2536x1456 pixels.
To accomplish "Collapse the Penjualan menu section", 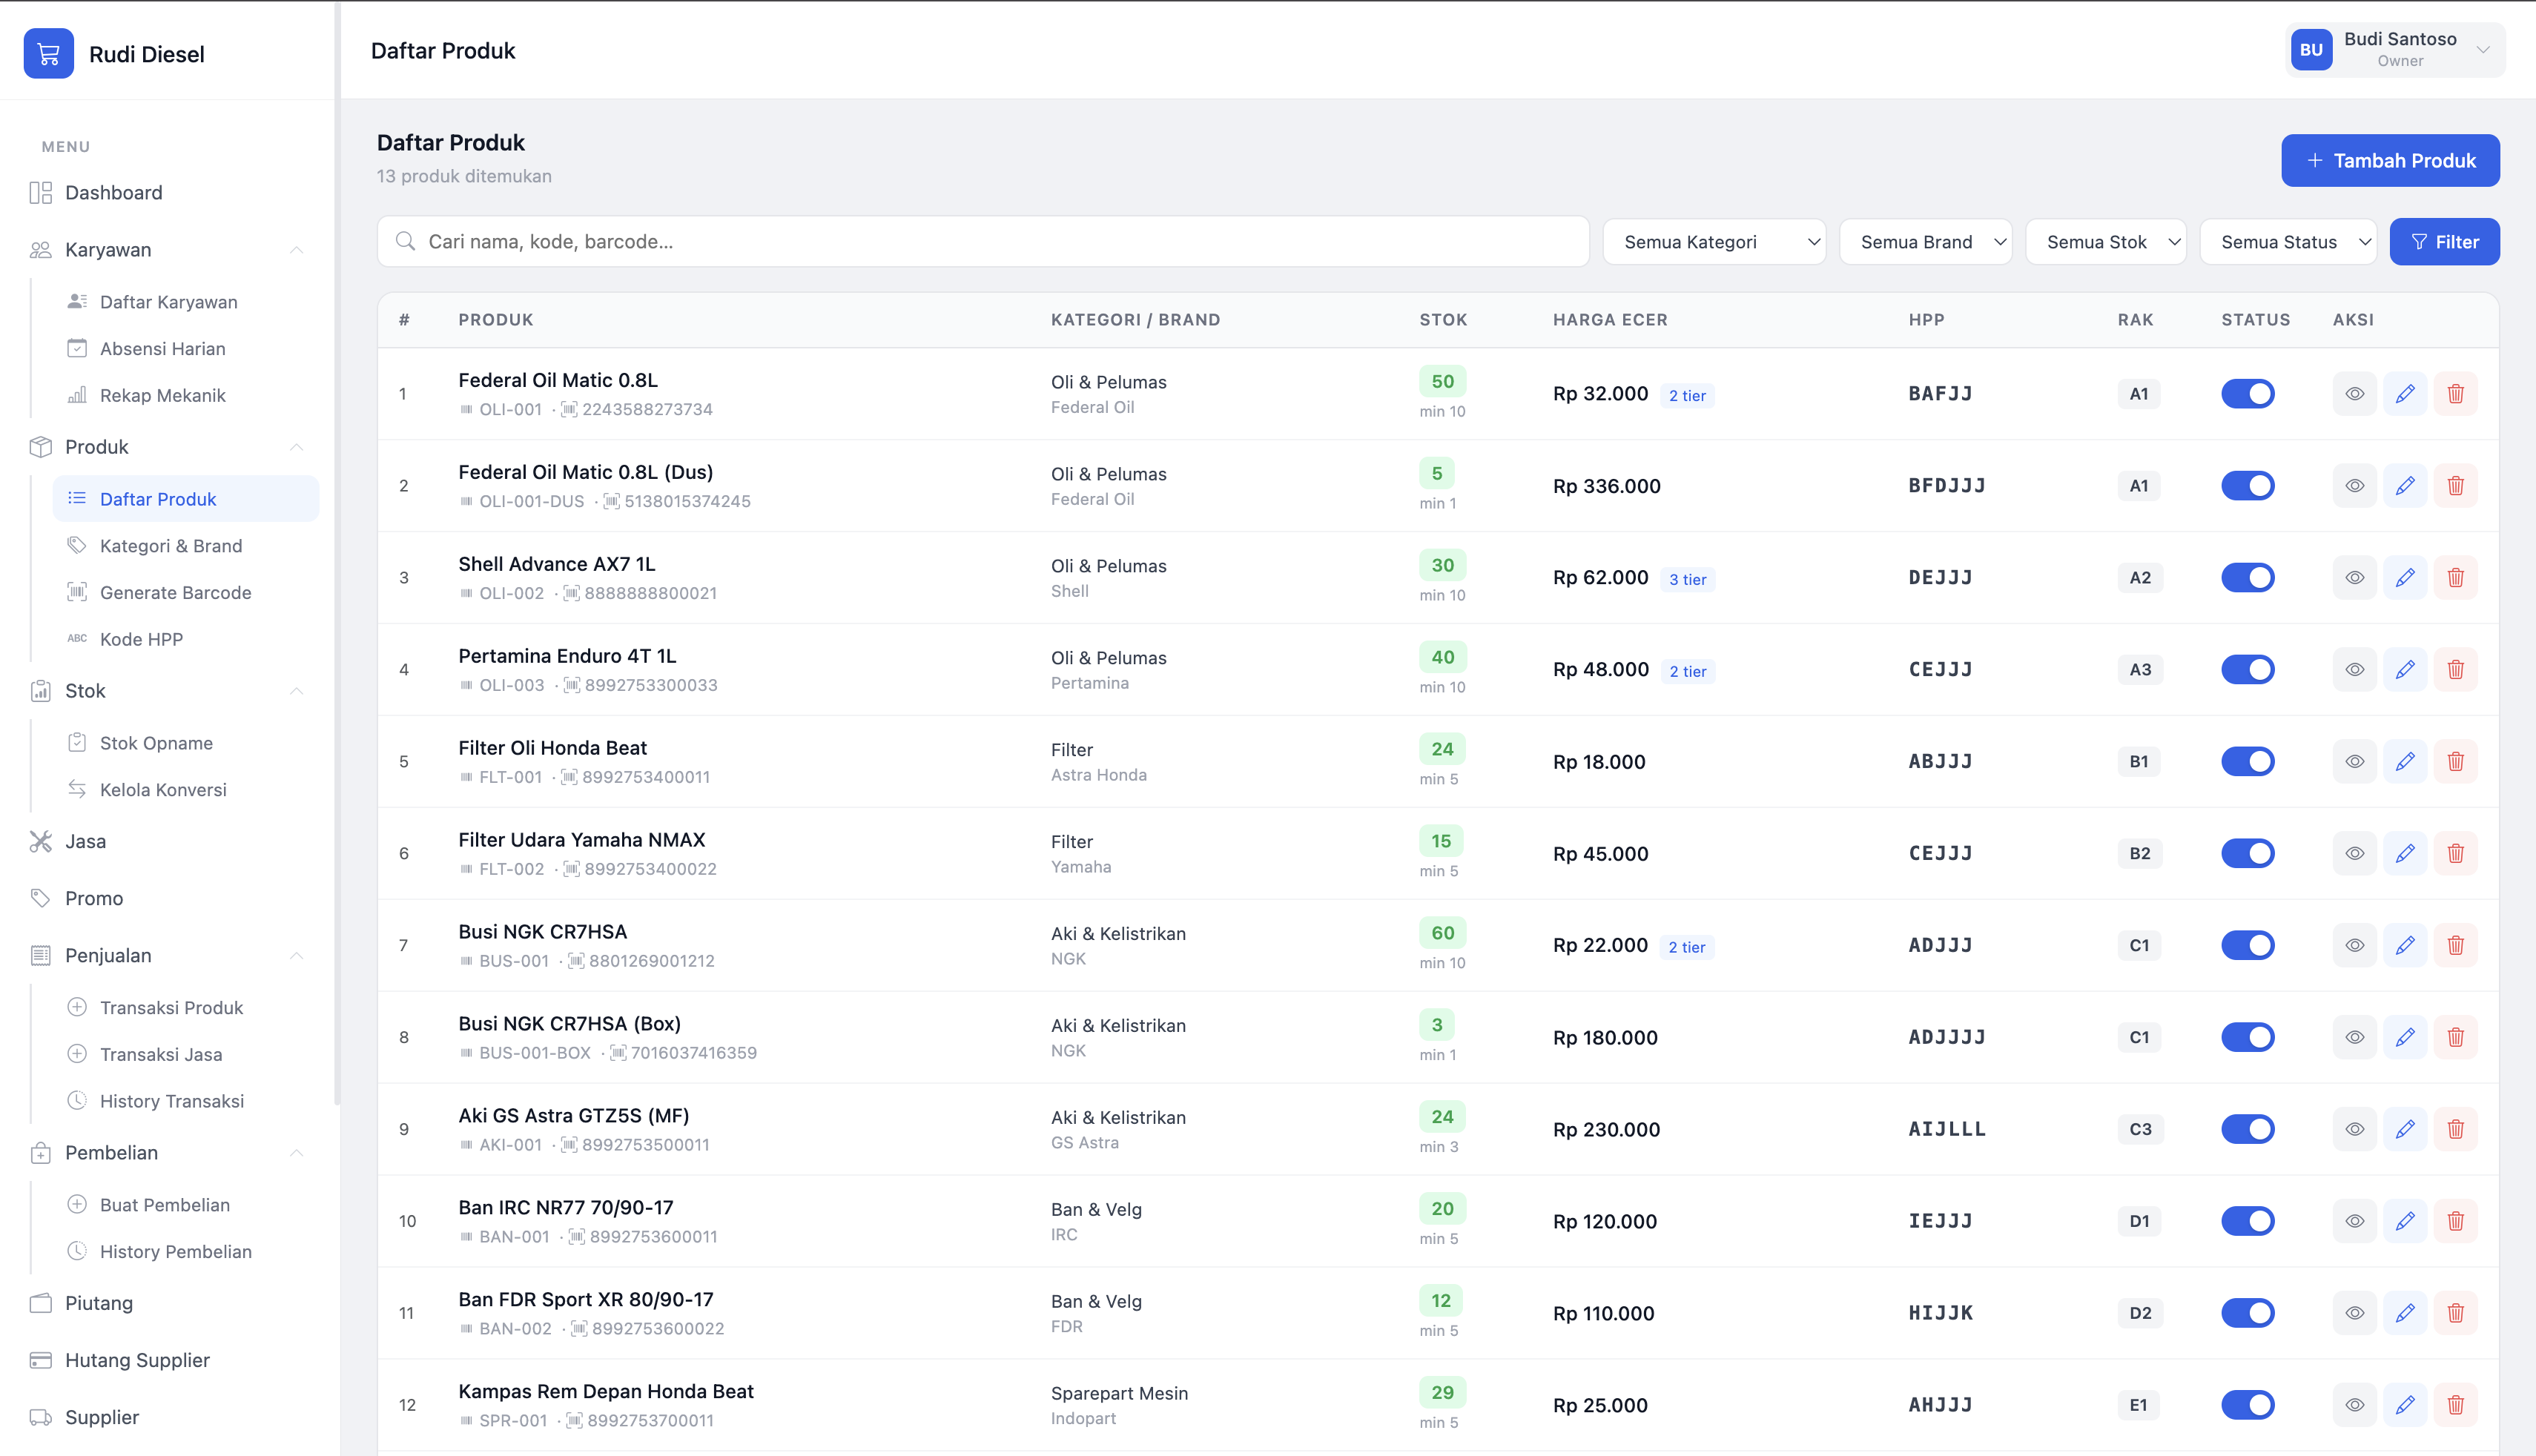I will (x=296, y=956).
